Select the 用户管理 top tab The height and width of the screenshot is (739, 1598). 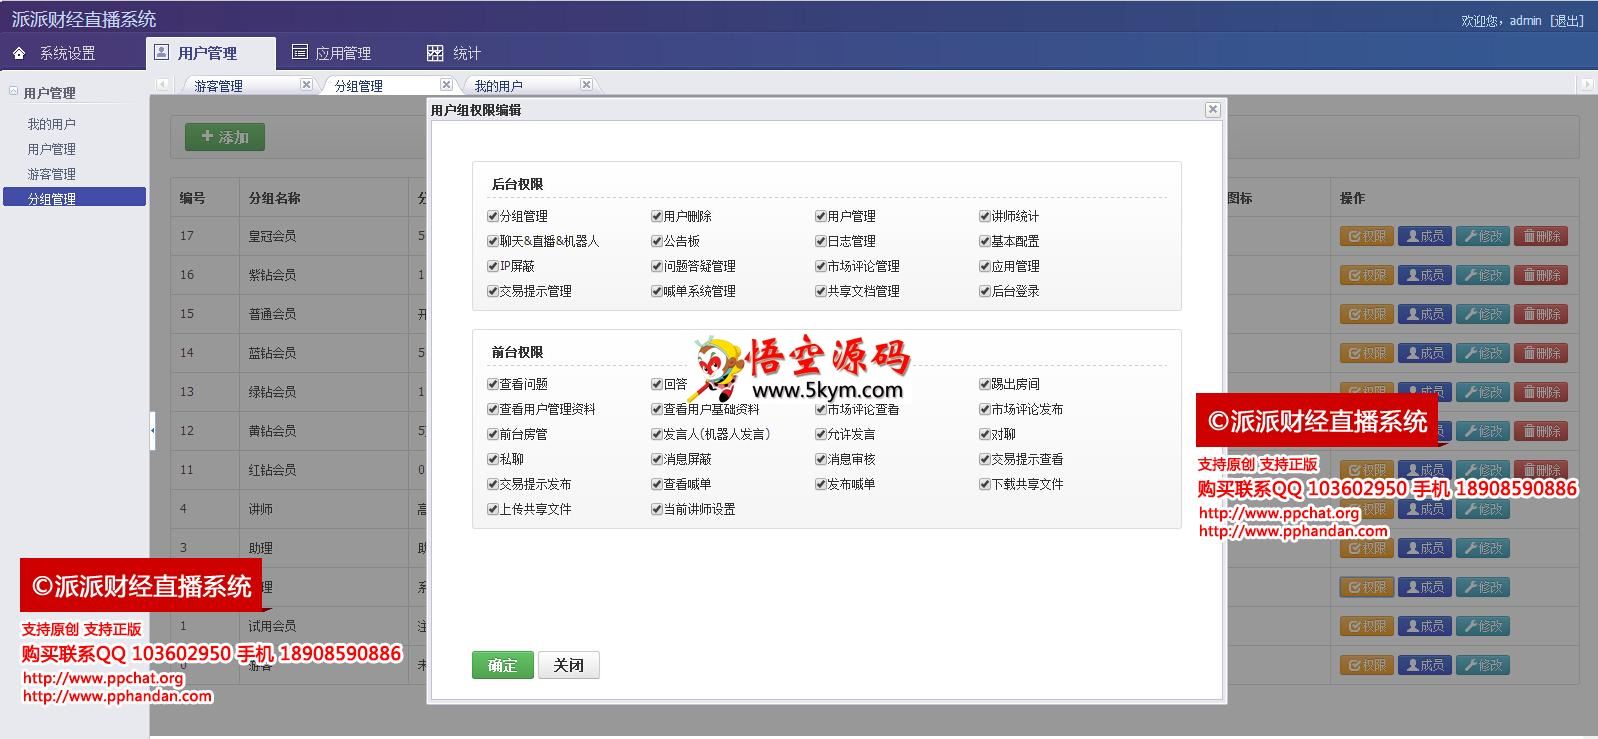[x=208, y=53]
